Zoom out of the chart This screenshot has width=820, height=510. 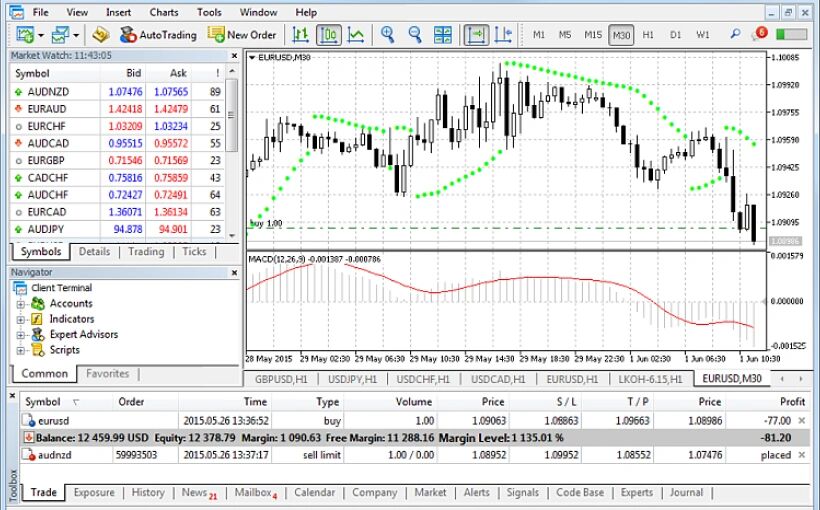(x=415, y=35)
